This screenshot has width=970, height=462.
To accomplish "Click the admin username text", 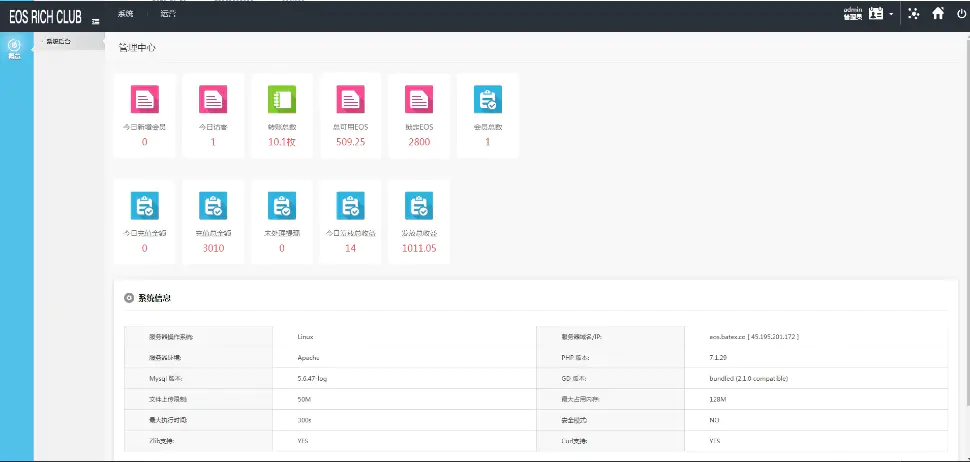I will click(853, 10).
